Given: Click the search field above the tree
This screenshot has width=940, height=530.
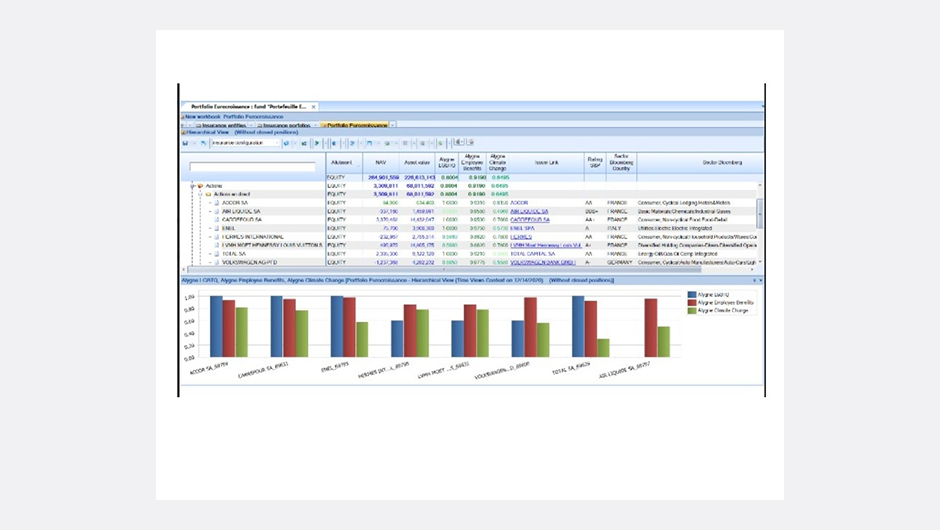Looking at the screenshot, I should [252, 167].
